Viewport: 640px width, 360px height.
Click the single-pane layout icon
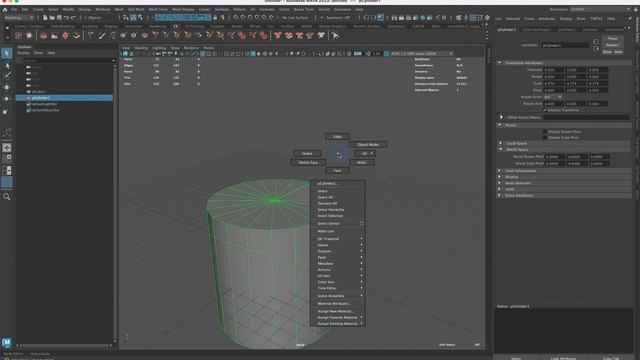[7, 148]
